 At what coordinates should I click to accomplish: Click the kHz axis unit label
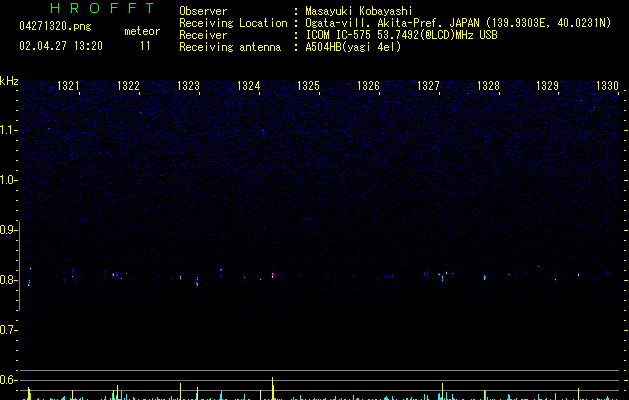pyautogui.click(x=9, y=81)
